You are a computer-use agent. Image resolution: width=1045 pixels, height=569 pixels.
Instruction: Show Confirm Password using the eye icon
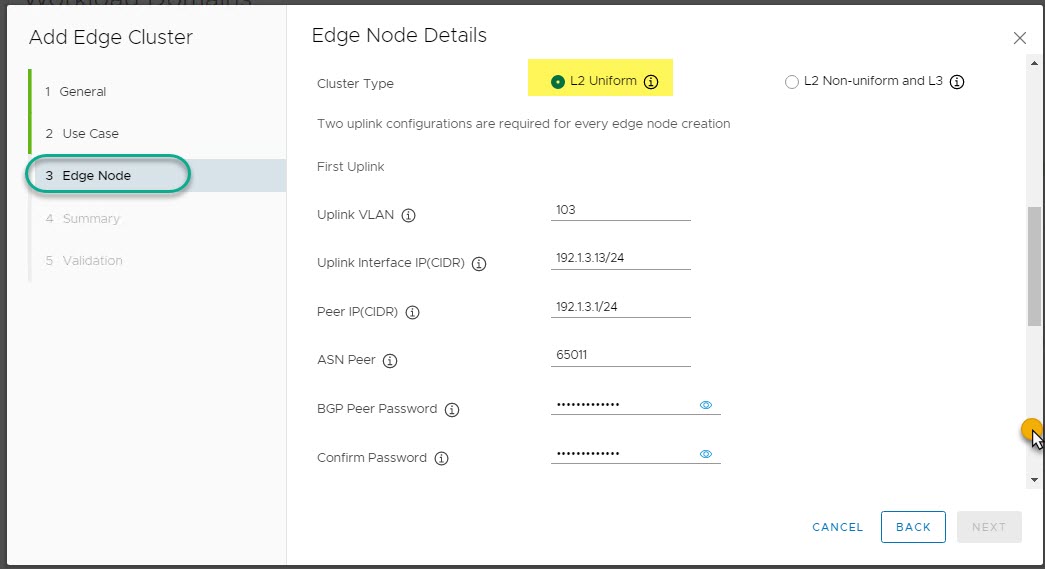pyautogui.click(x=705, y=454)
